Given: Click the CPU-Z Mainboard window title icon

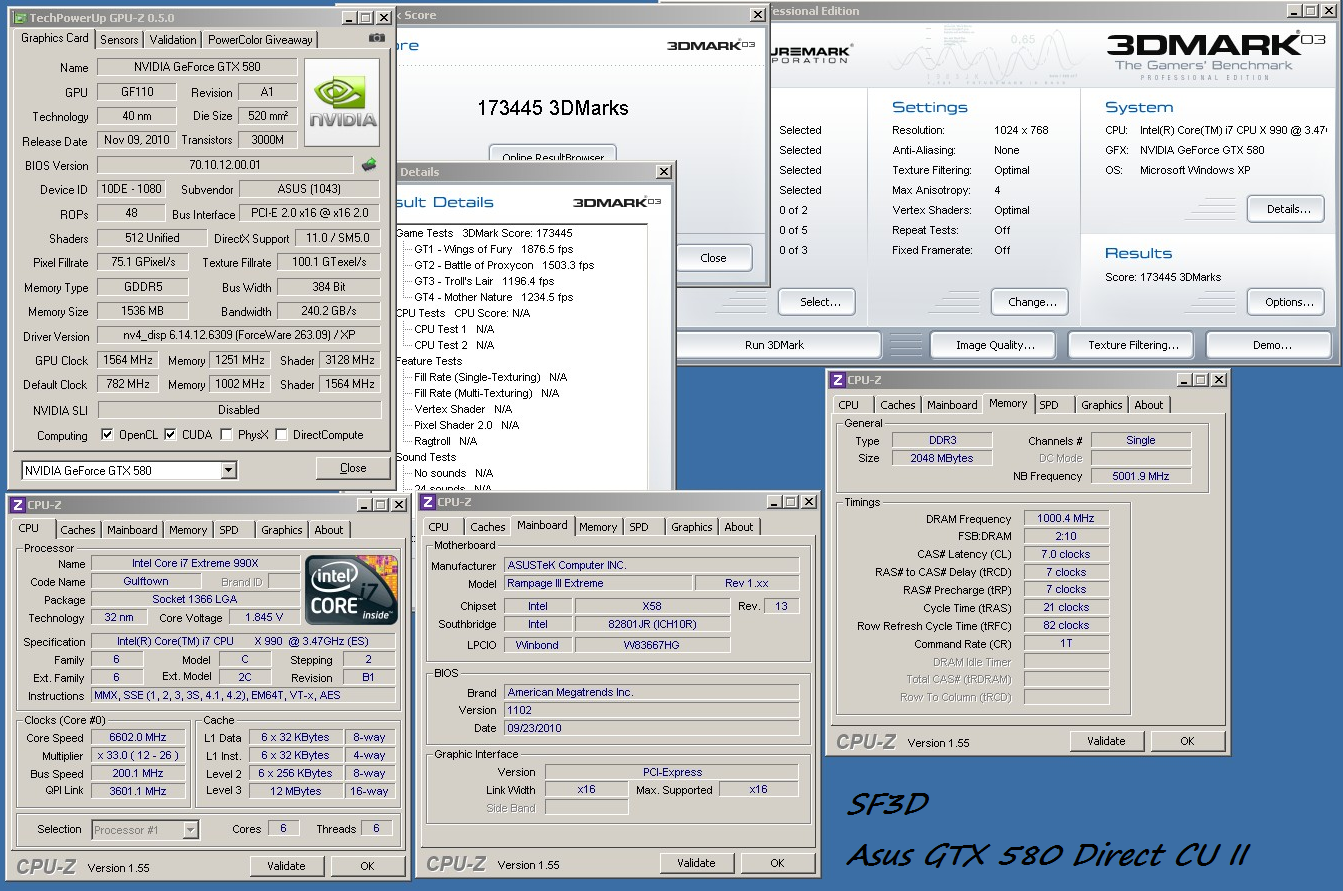Looking at the screenshot, I should pos(427,502).
